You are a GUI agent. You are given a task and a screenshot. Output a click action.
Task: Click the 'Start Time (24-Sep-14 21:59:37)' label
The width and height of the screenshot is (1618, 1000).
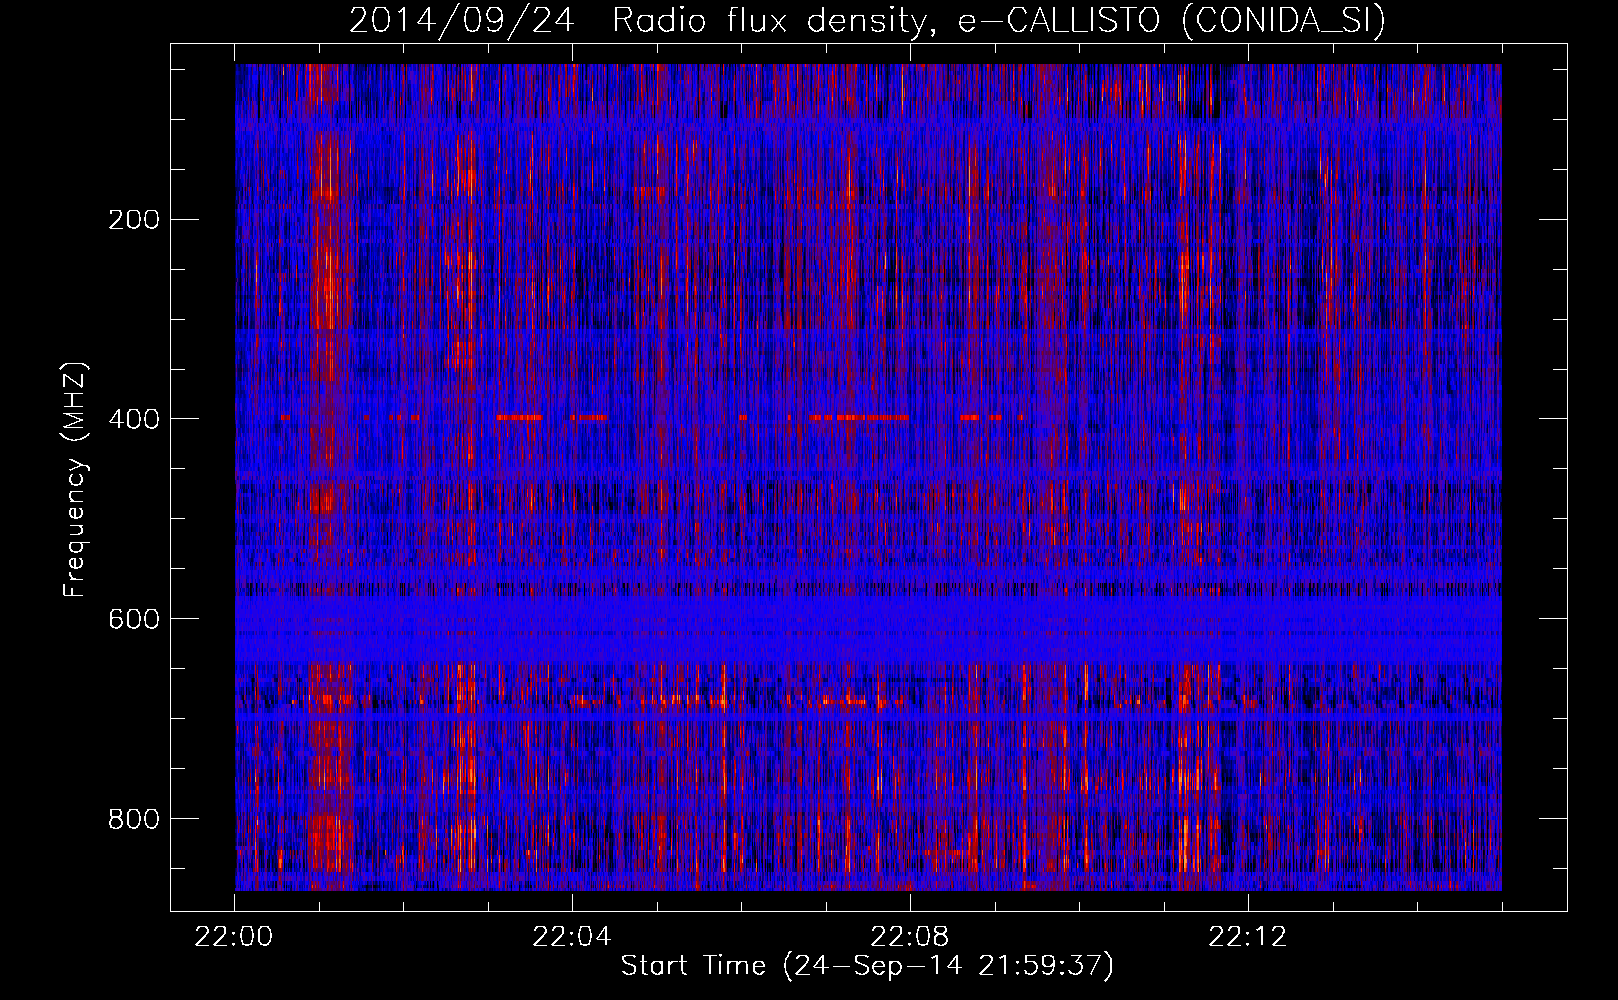coord(867,966)
